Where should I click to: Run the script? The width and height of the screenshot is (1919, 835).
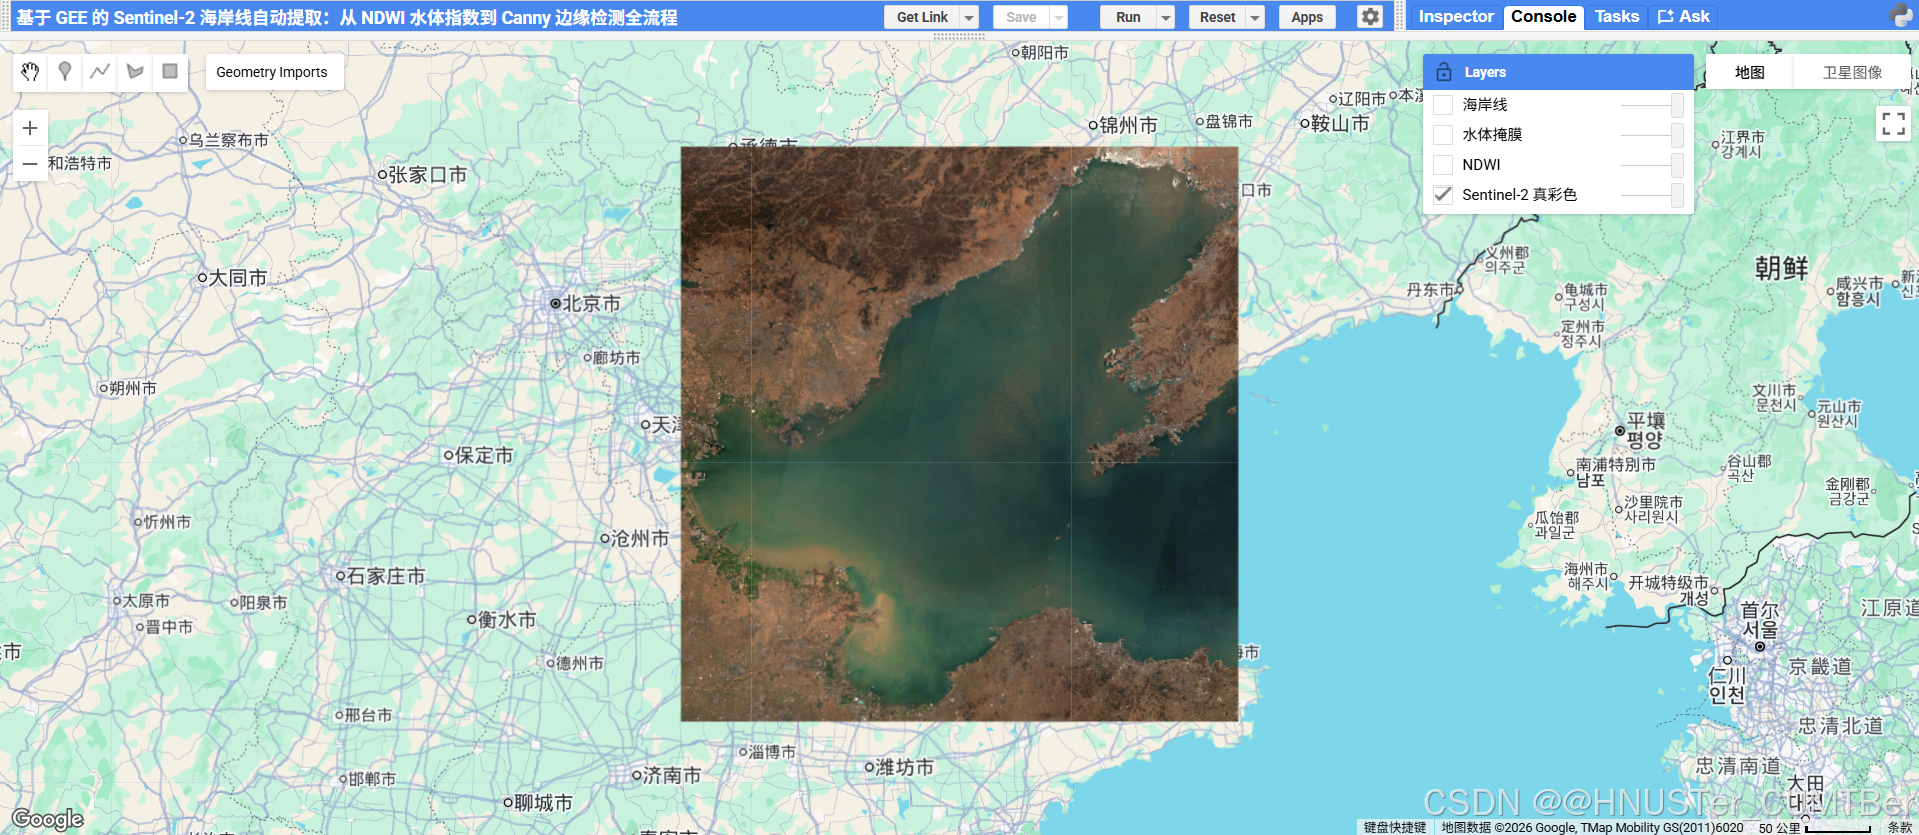tap(1128, 17)
